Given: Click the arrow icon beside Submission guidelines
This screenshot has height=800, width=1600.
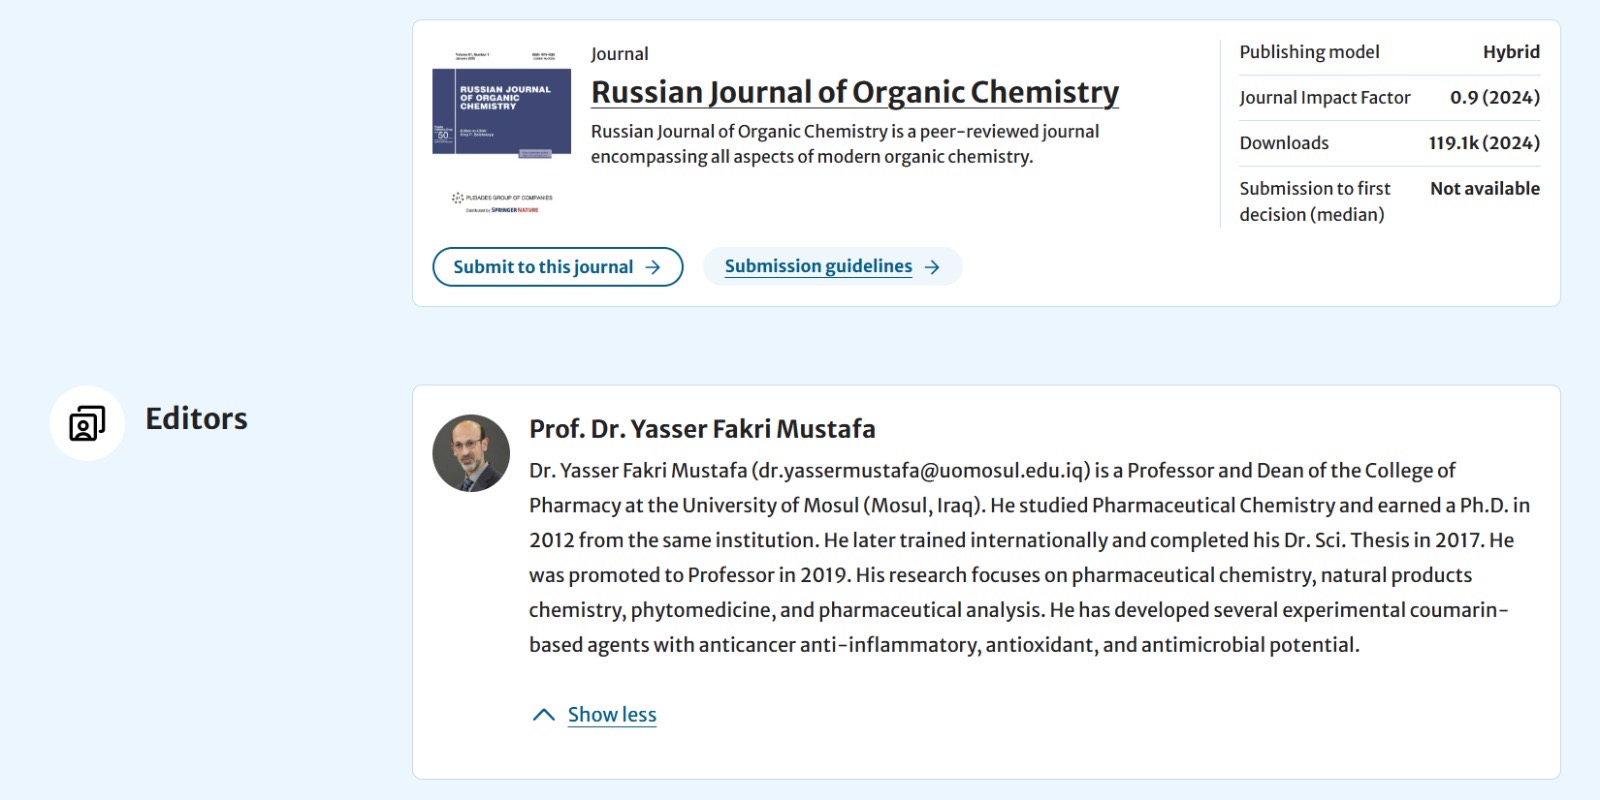Looking at the screenshot, I should [x=932, y=267].
